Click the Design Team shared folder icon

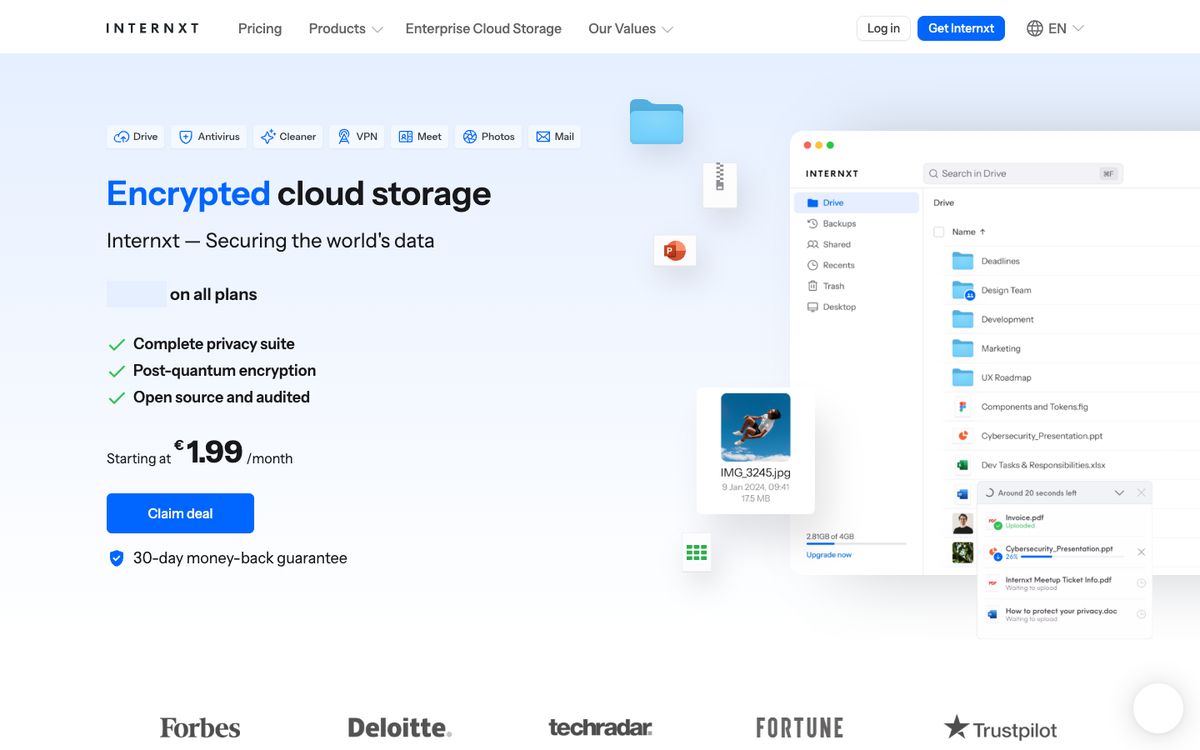(962, 290)
